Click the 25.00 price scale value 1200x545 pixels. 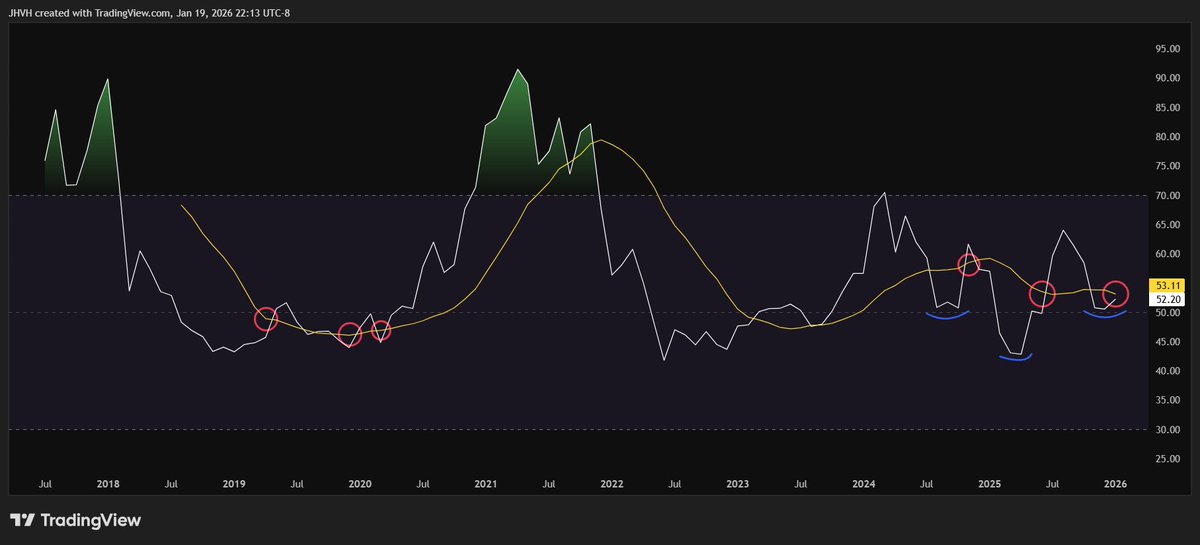[x=1168, y=459]
